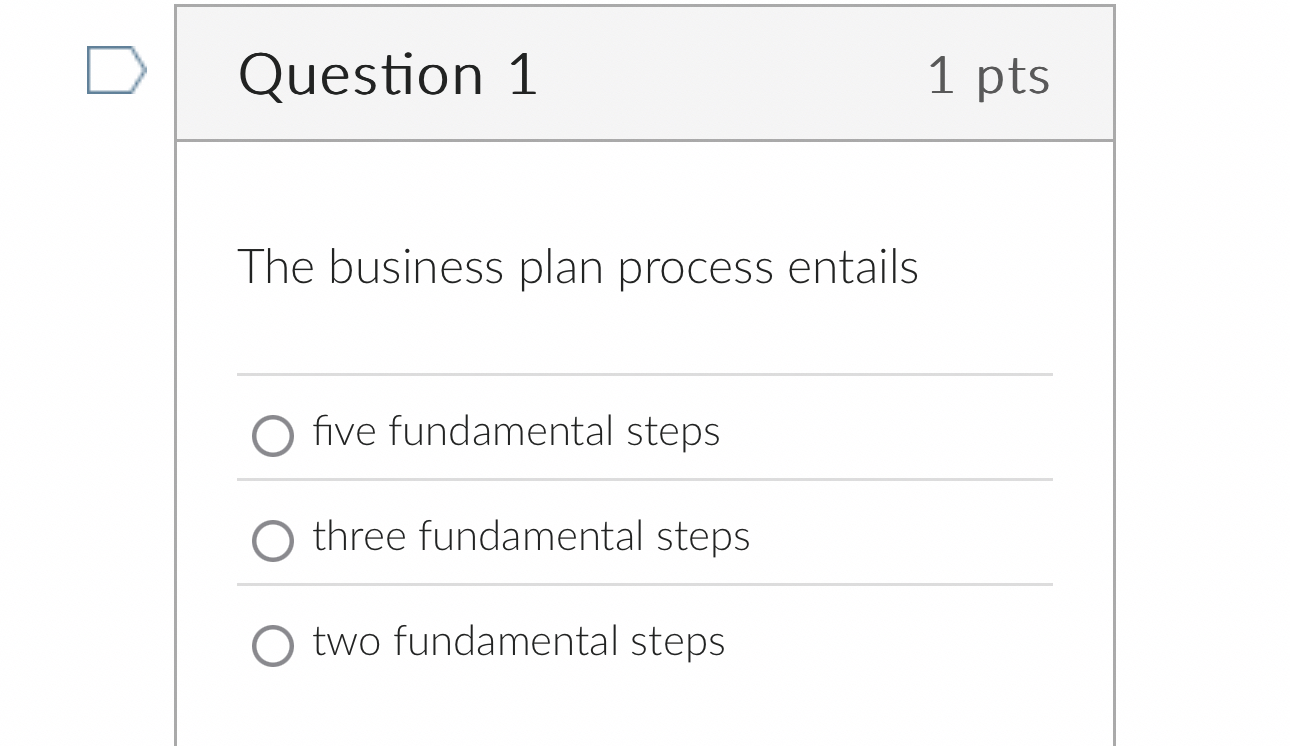Click the bookmark flag icon beside Question 1
The image size is (1290, 746).
tap(115, 68)
